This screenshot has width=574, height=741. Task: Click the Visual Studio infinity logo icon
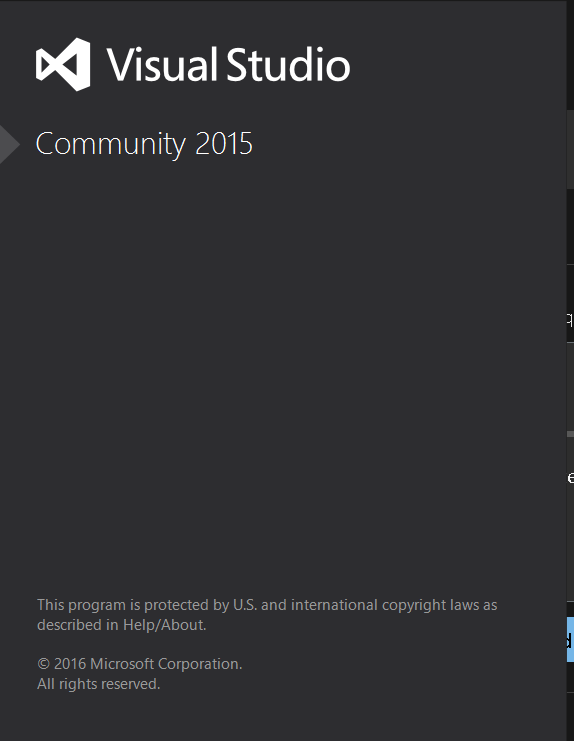[63, 64]
